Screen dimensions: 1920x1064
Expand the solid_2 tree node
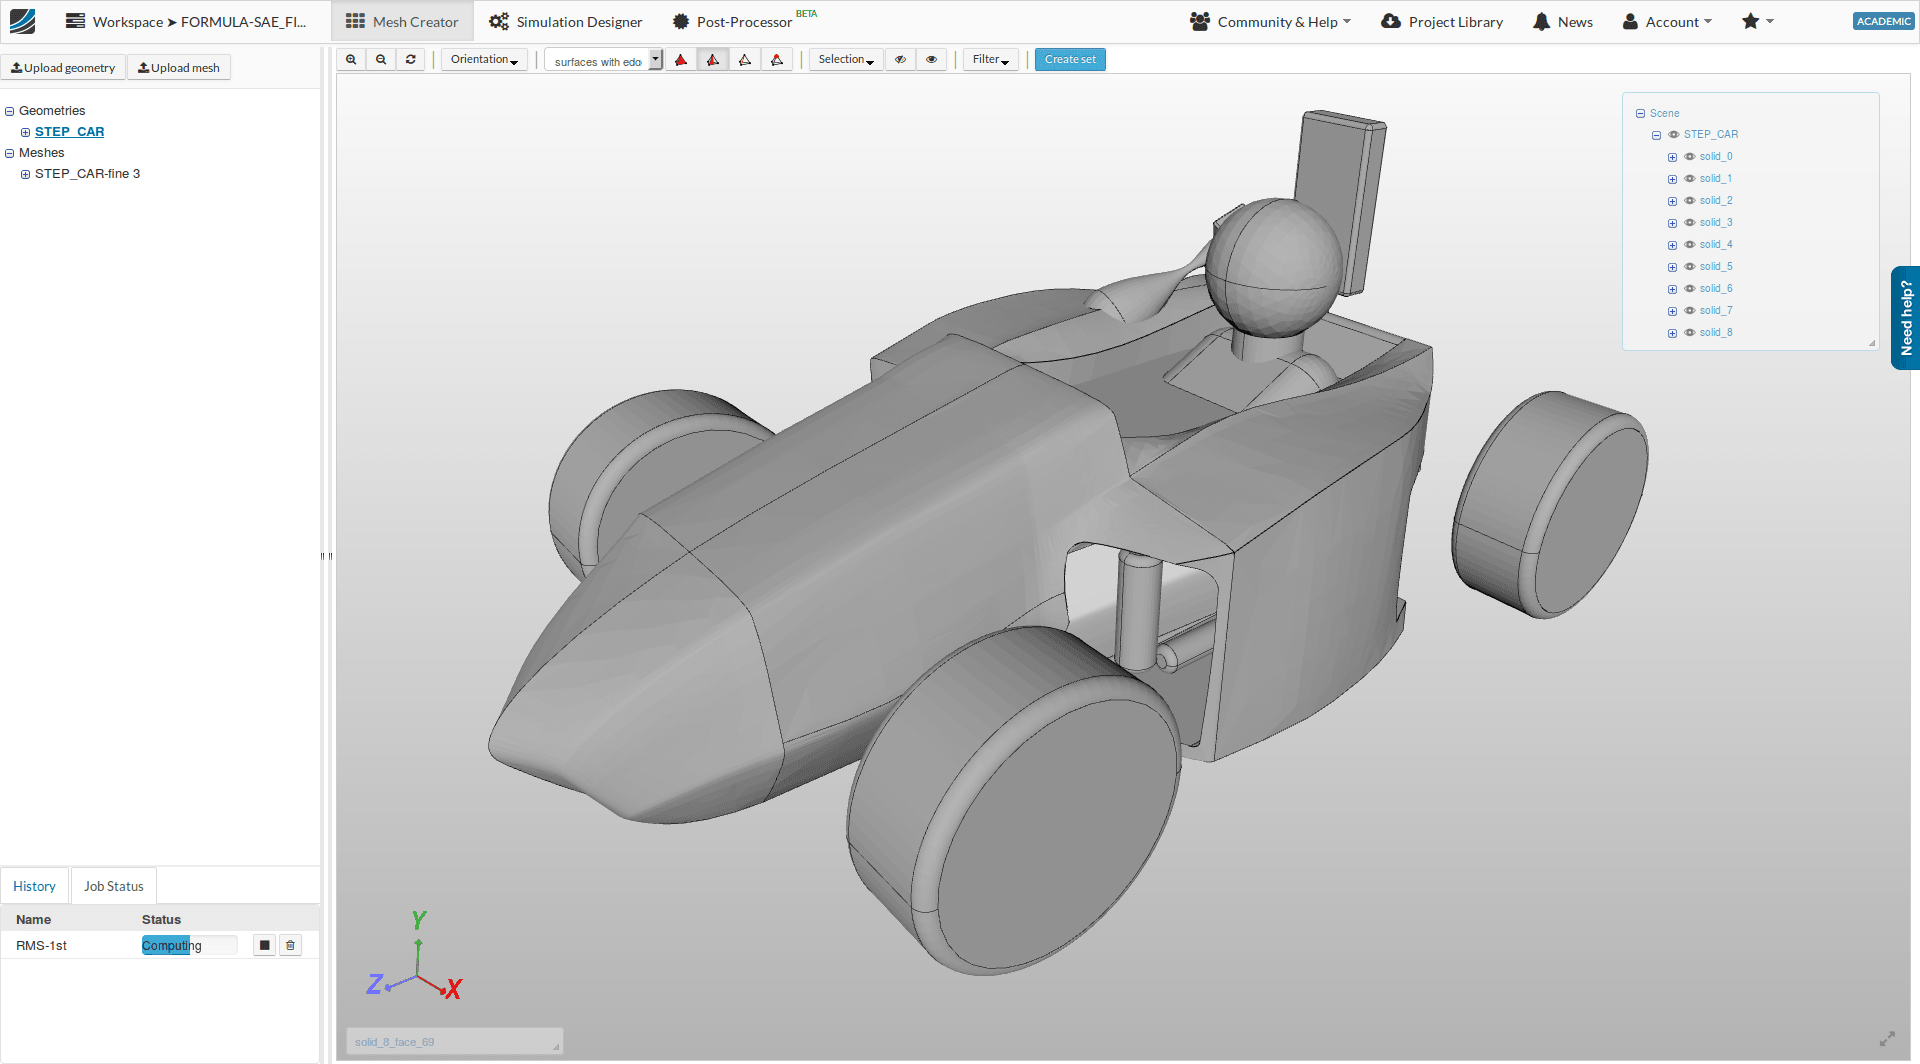(x=1672, y=202)
